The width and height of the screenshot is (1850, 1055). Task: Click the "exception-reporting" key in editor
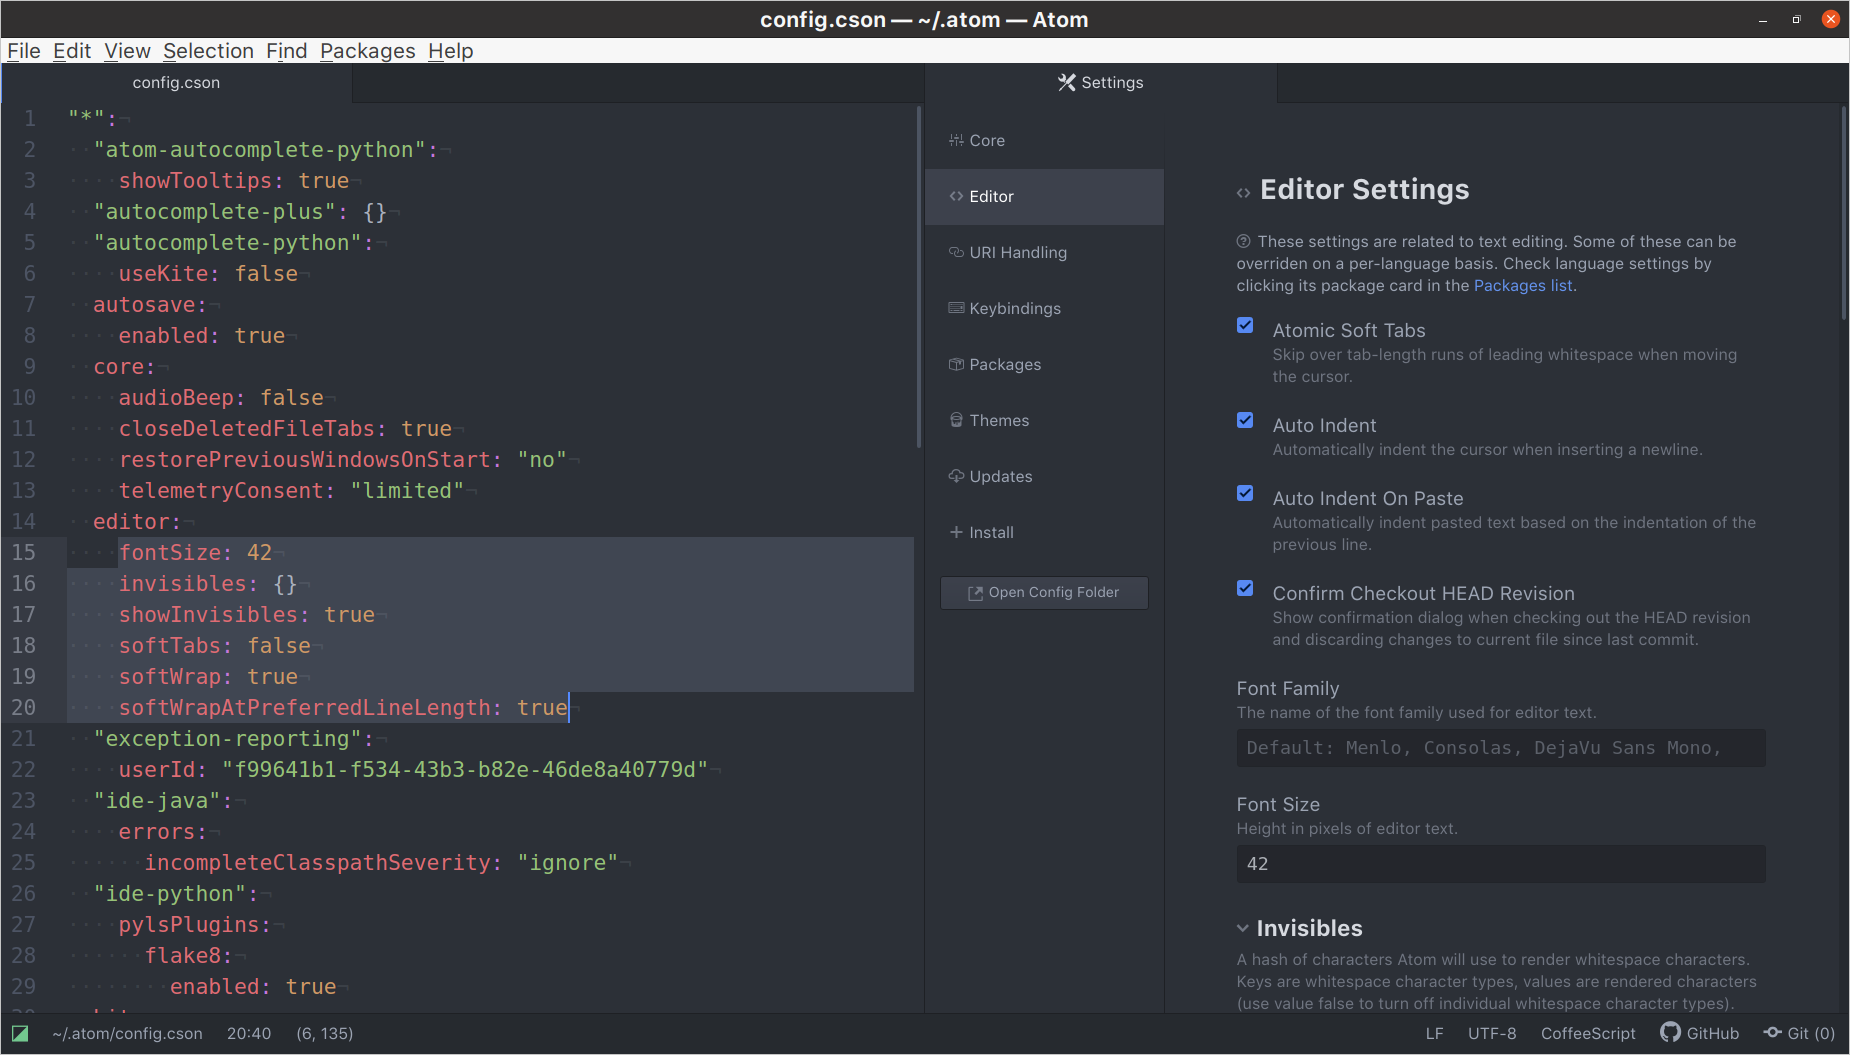click(227, 739)
